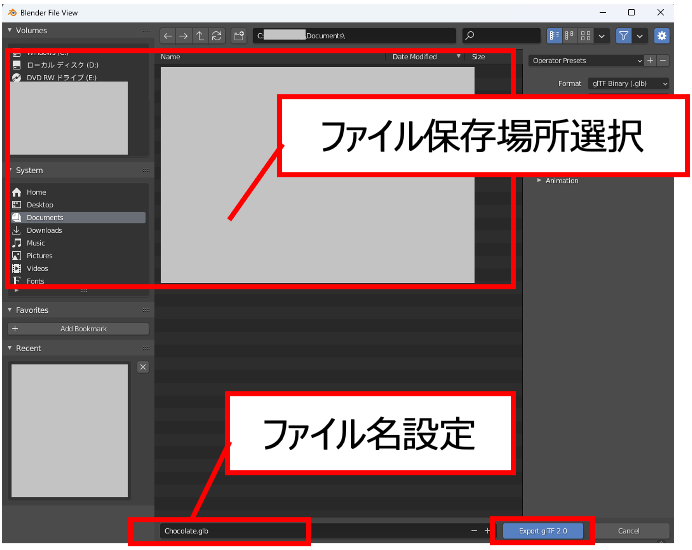Click Export glTF 2.0 button
692x550 pixels.
coord(543,531)
